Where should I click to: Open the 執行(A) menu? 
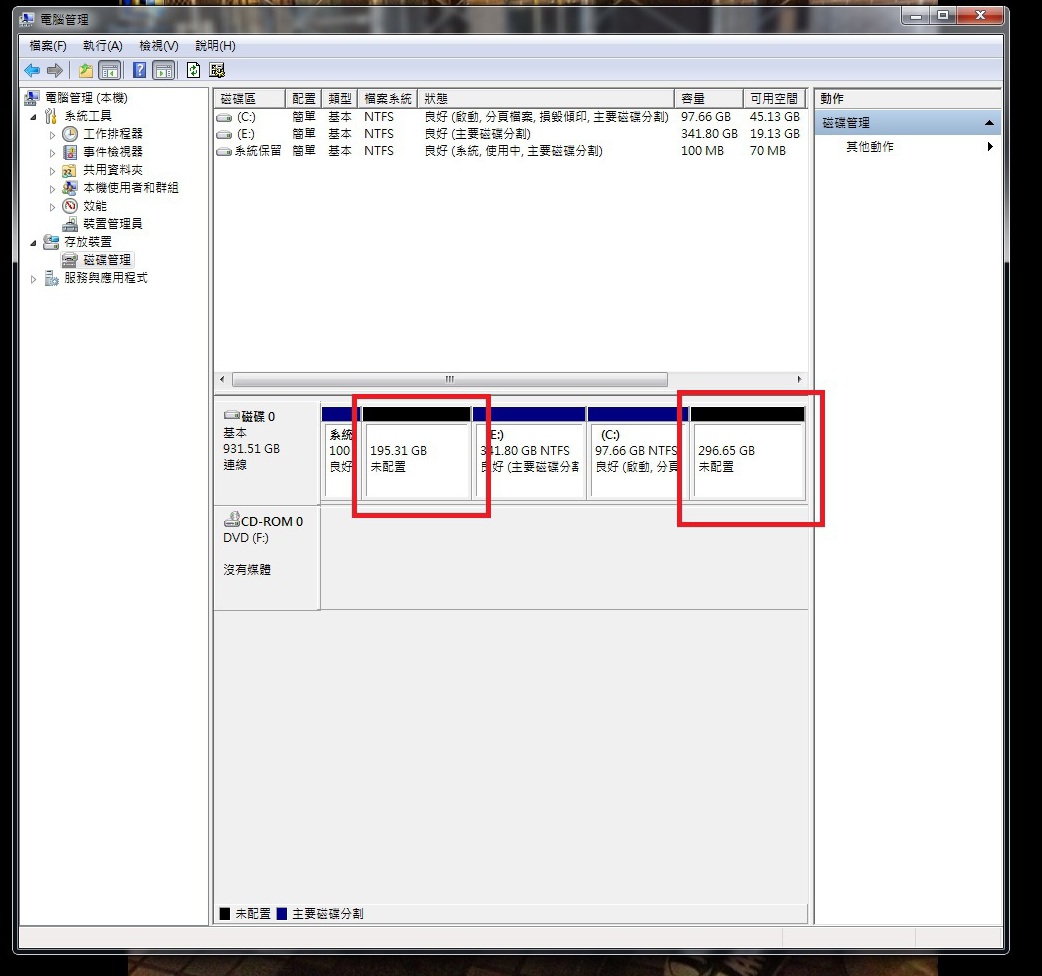102,46
